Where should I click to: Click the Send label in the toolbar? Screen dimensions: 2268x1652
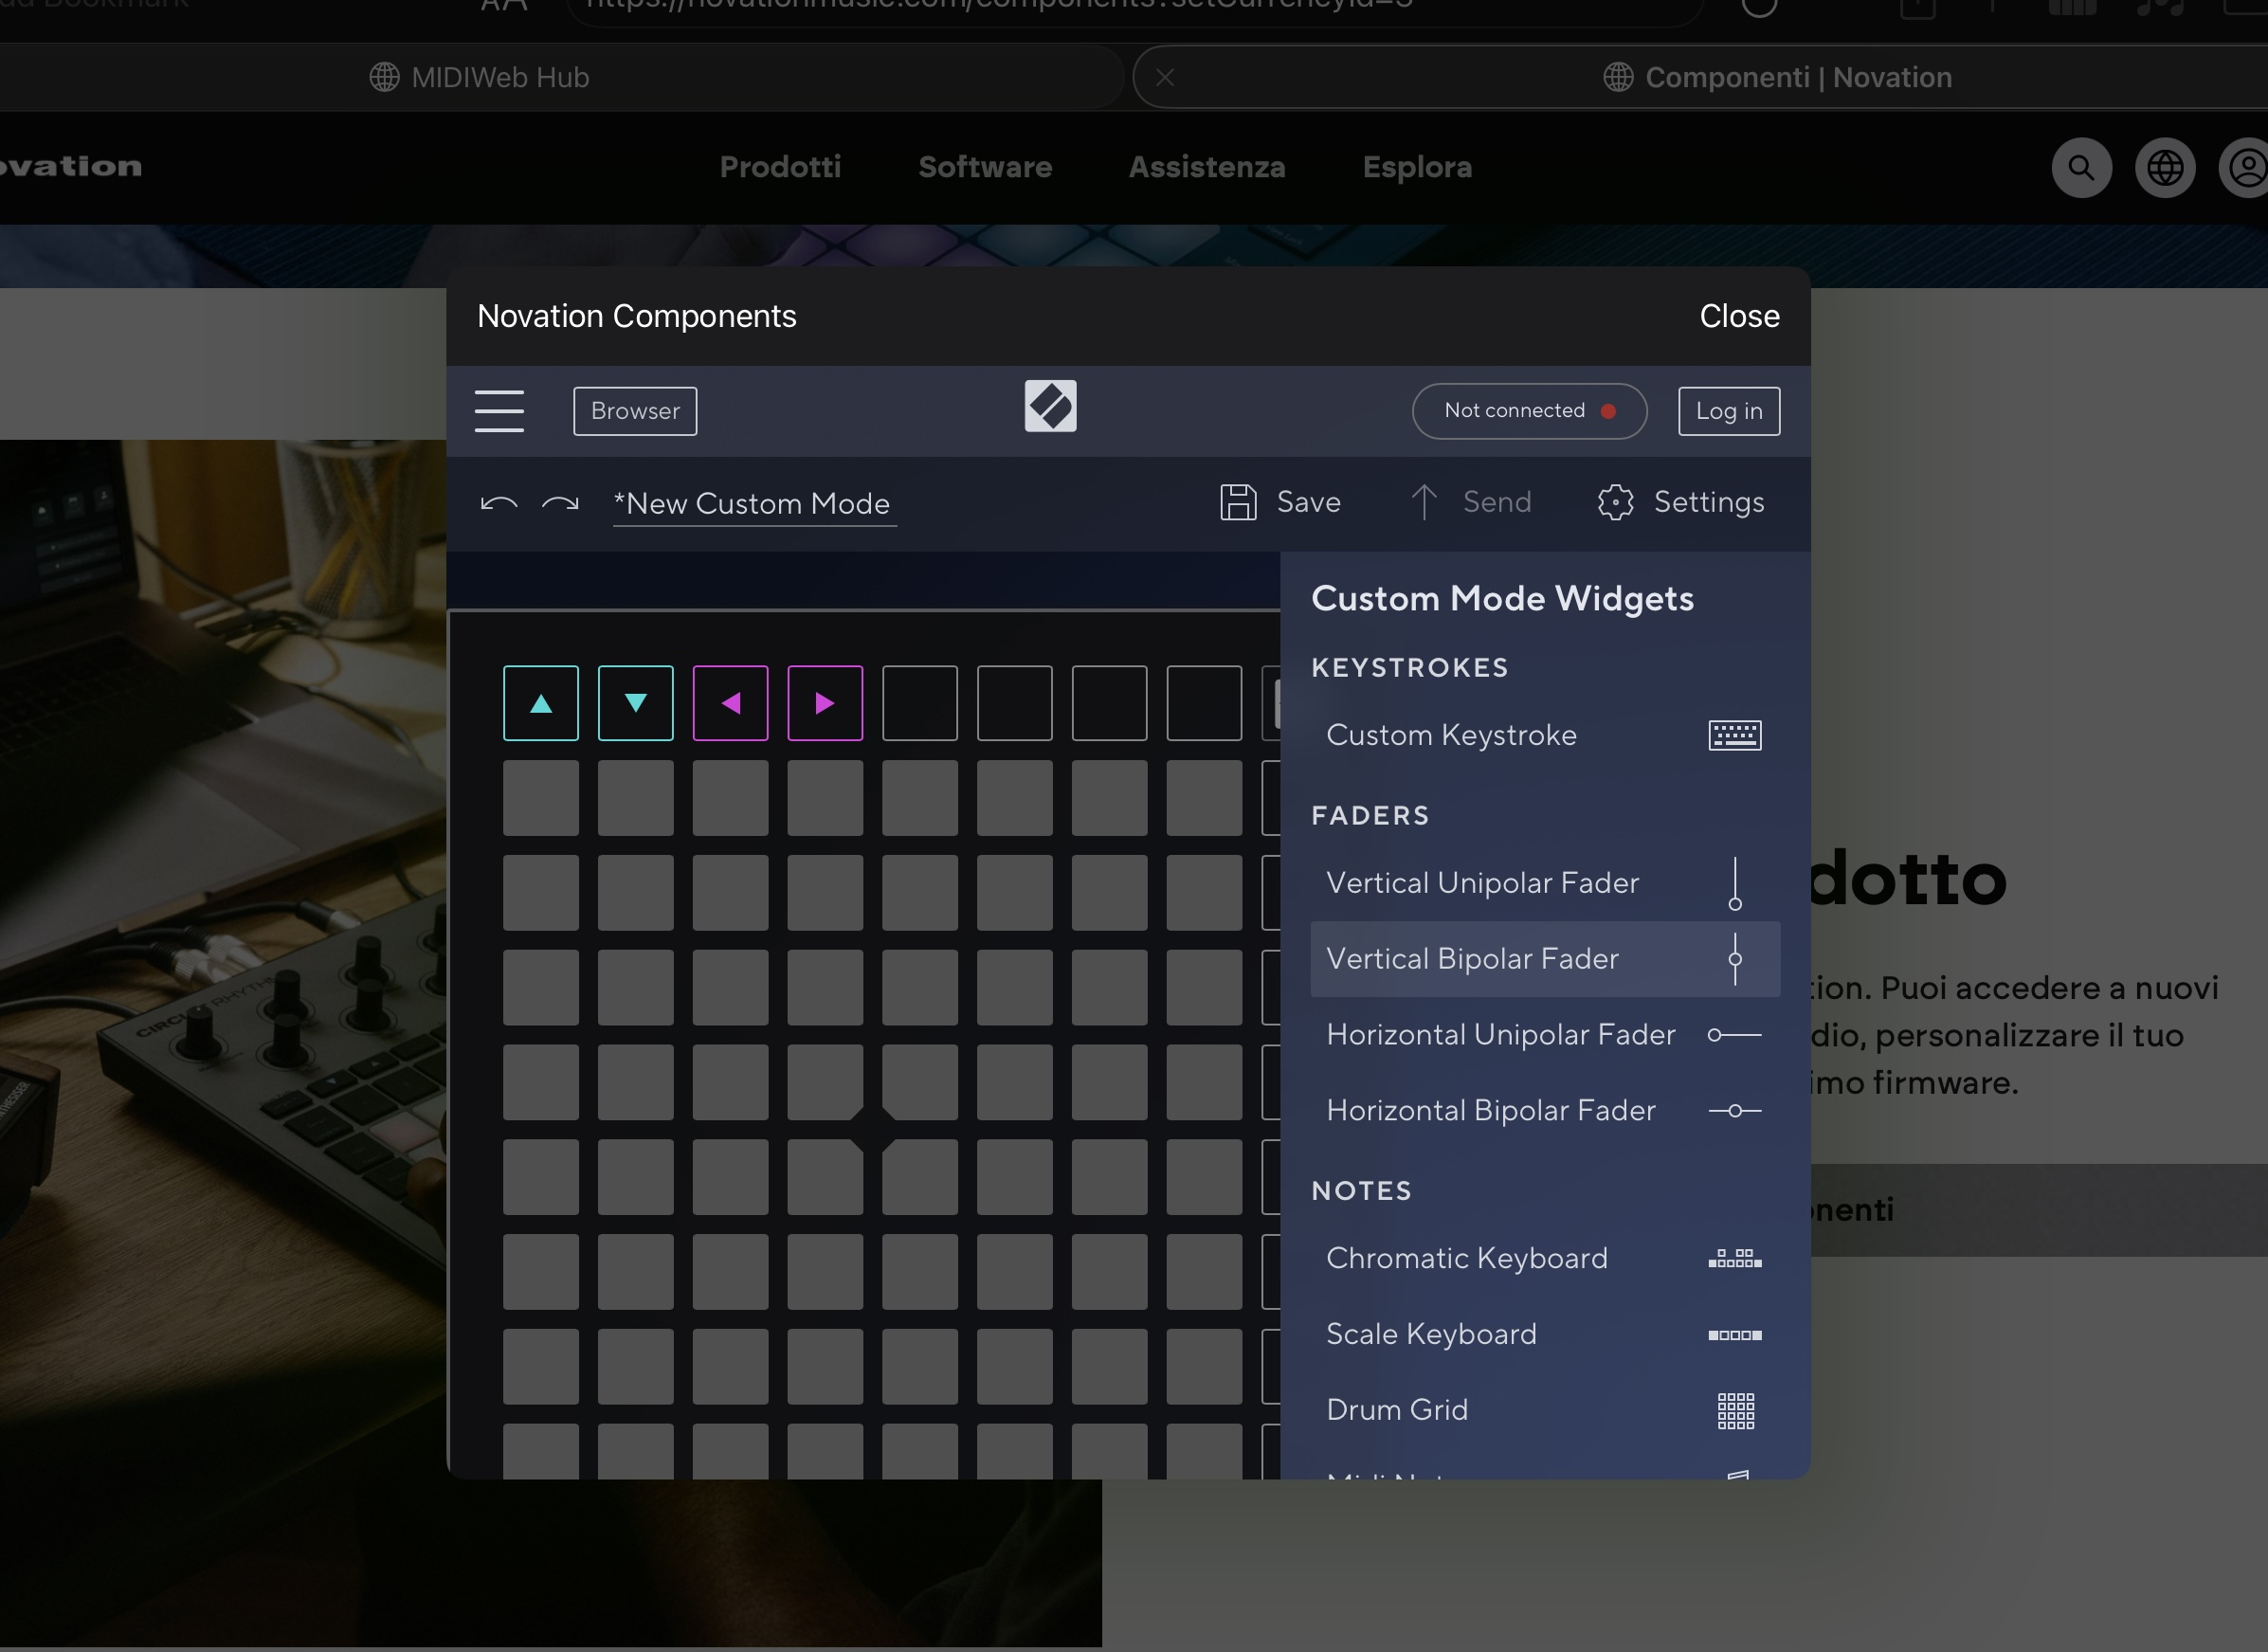point(1497,502)
